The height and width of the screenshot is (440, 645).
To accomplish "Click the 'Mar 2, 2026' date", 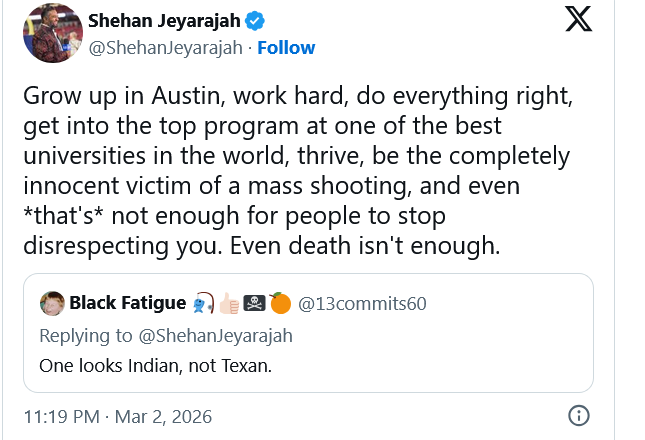I will (x=162, y=416).
